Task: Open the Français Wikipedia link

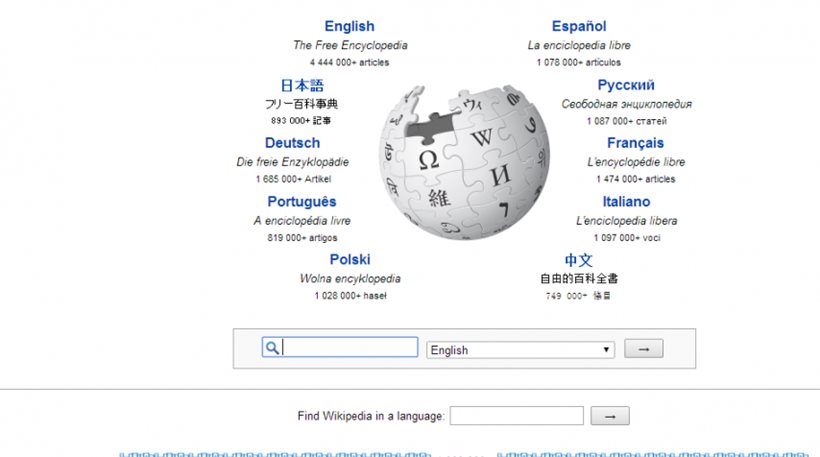Action: tap(635, 143)
